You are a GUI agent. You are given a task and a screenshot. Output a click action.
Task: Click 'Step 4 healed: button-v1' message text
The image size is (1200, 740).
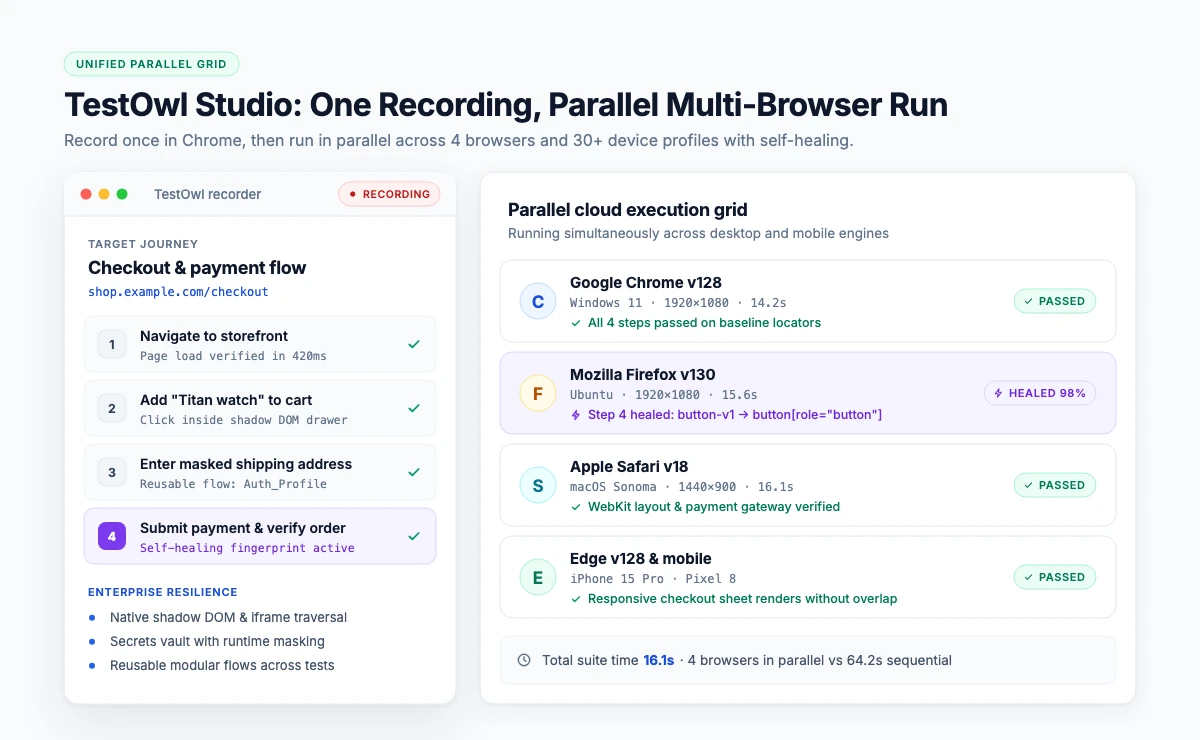pyautogui.click(x=735, y=415)
